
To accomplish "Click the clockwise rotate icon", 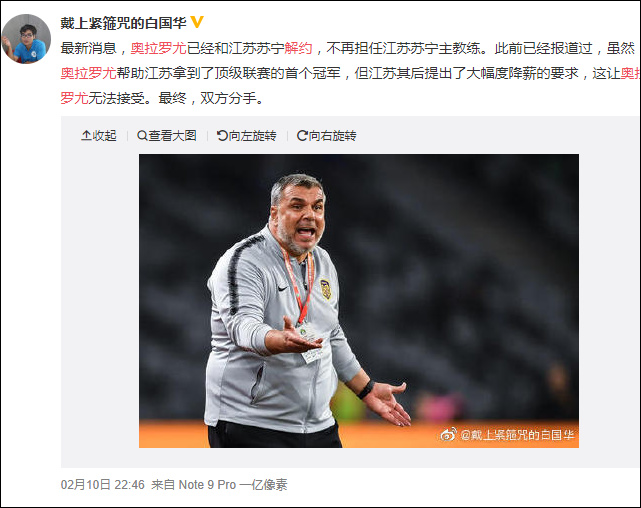I will pos(302,135).
